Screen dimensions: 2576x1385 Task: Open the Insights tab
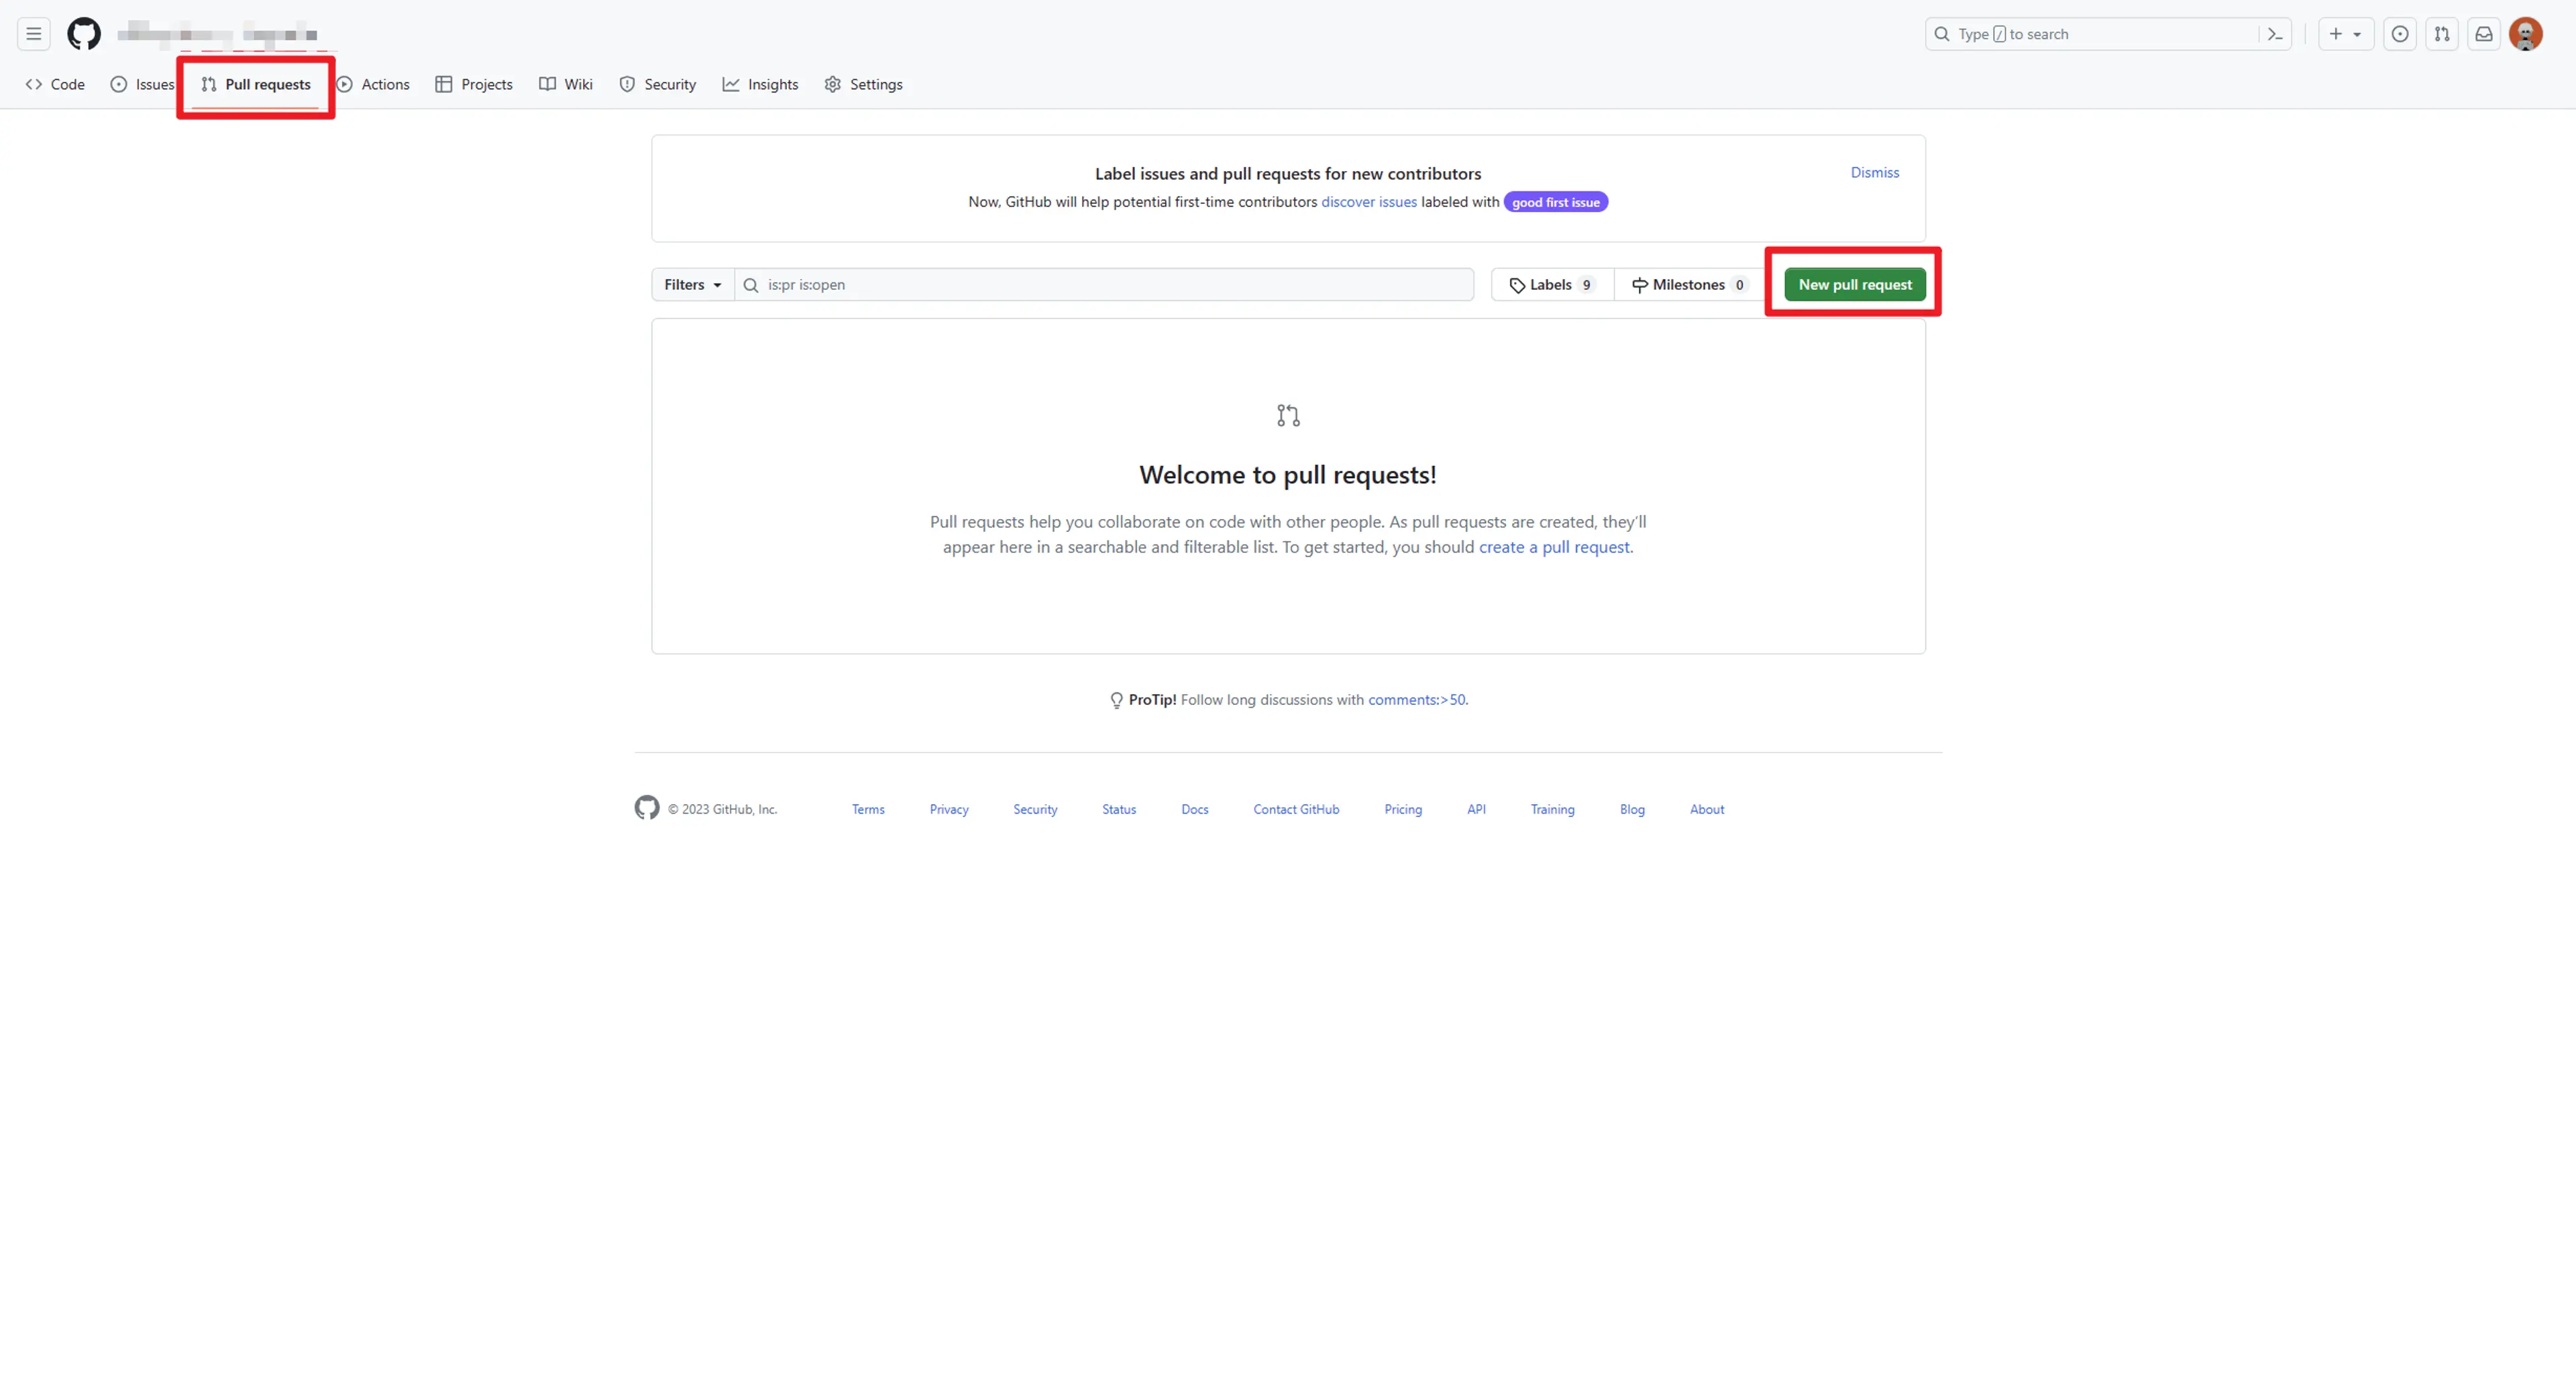760,84
